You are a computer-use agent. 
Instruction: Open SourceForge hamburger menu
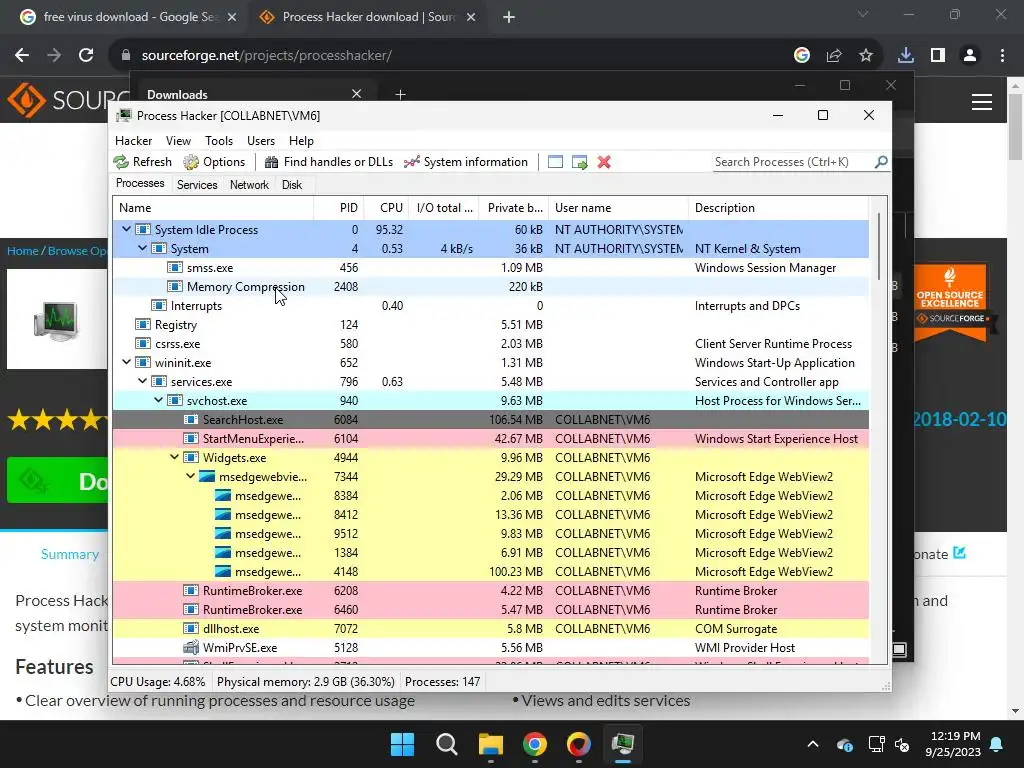point(982,102)
